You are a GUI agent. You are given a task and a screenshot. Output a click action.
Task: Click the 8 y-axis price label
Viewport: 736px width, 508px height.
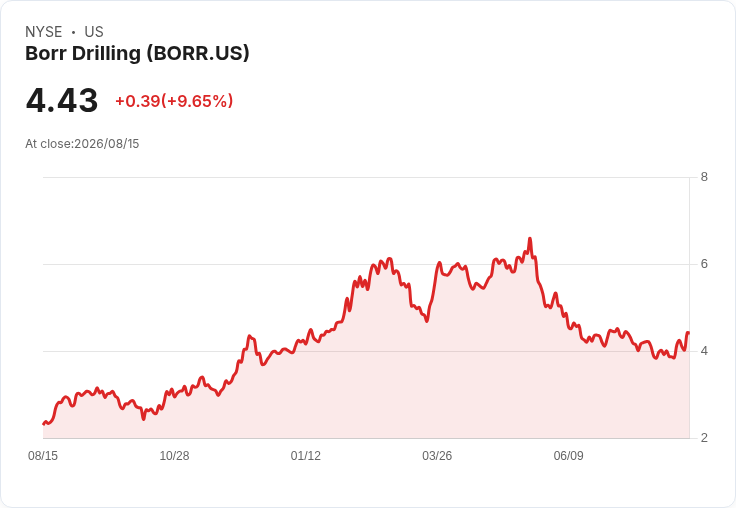coord(704,177)
